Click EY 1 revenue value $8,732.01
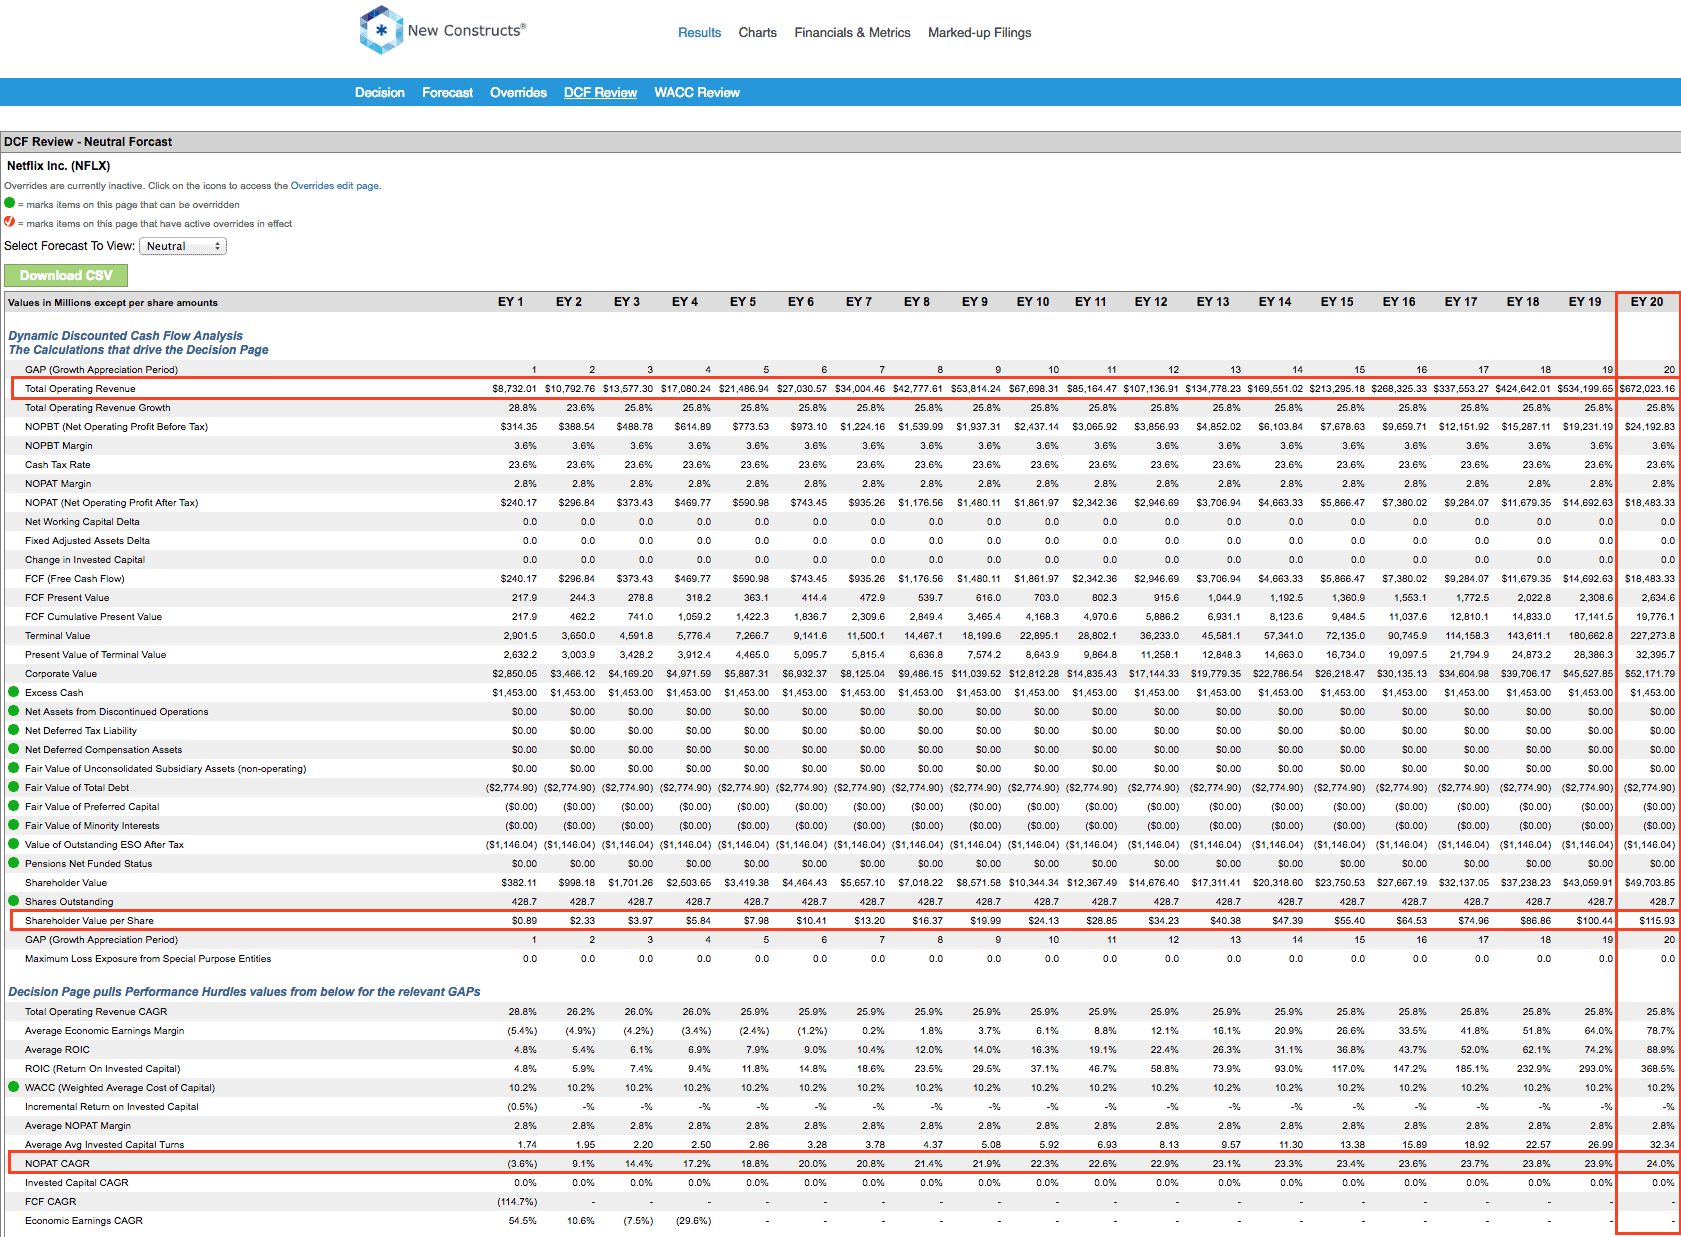The height and width of the screenshot is (1237, 1681). coord(514,389)
